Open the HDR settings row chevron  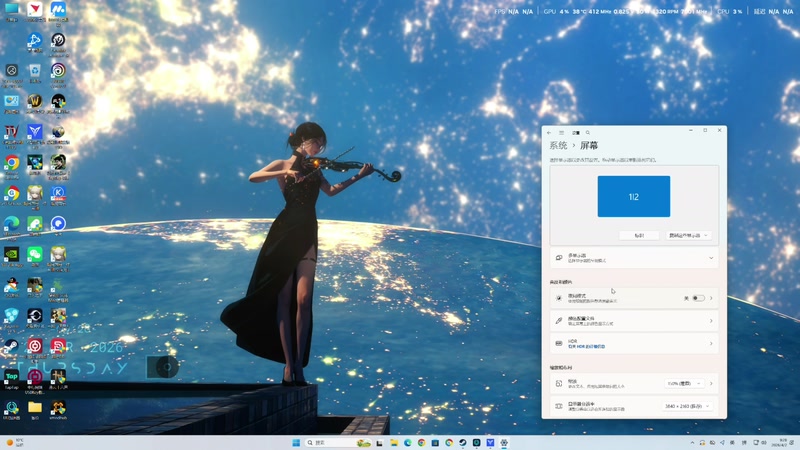coord(711,343)
